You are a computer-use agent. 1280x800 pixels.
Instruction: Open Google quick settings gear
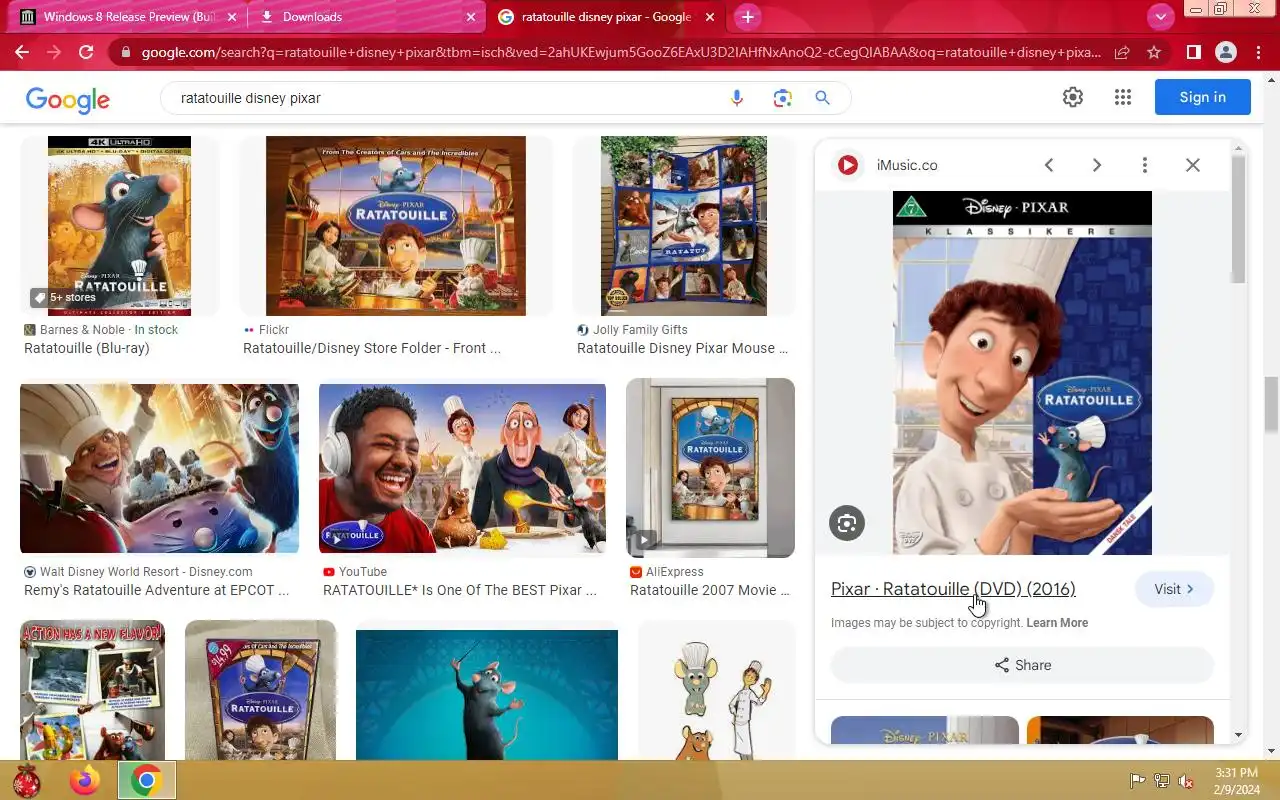pyautogui.click(x=1073, y=97)
